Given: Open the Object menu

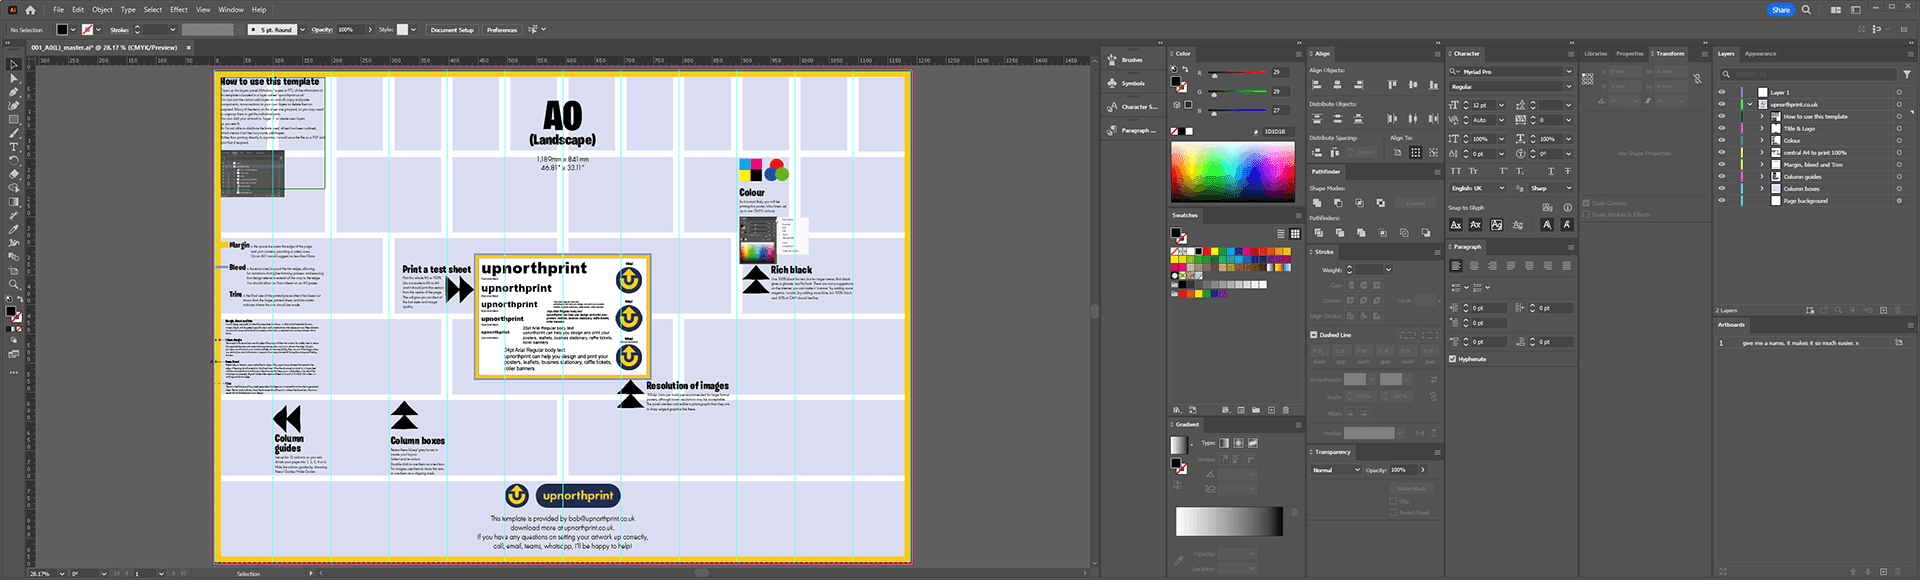Looking at the screenshot, I should (x=102, y=10).
